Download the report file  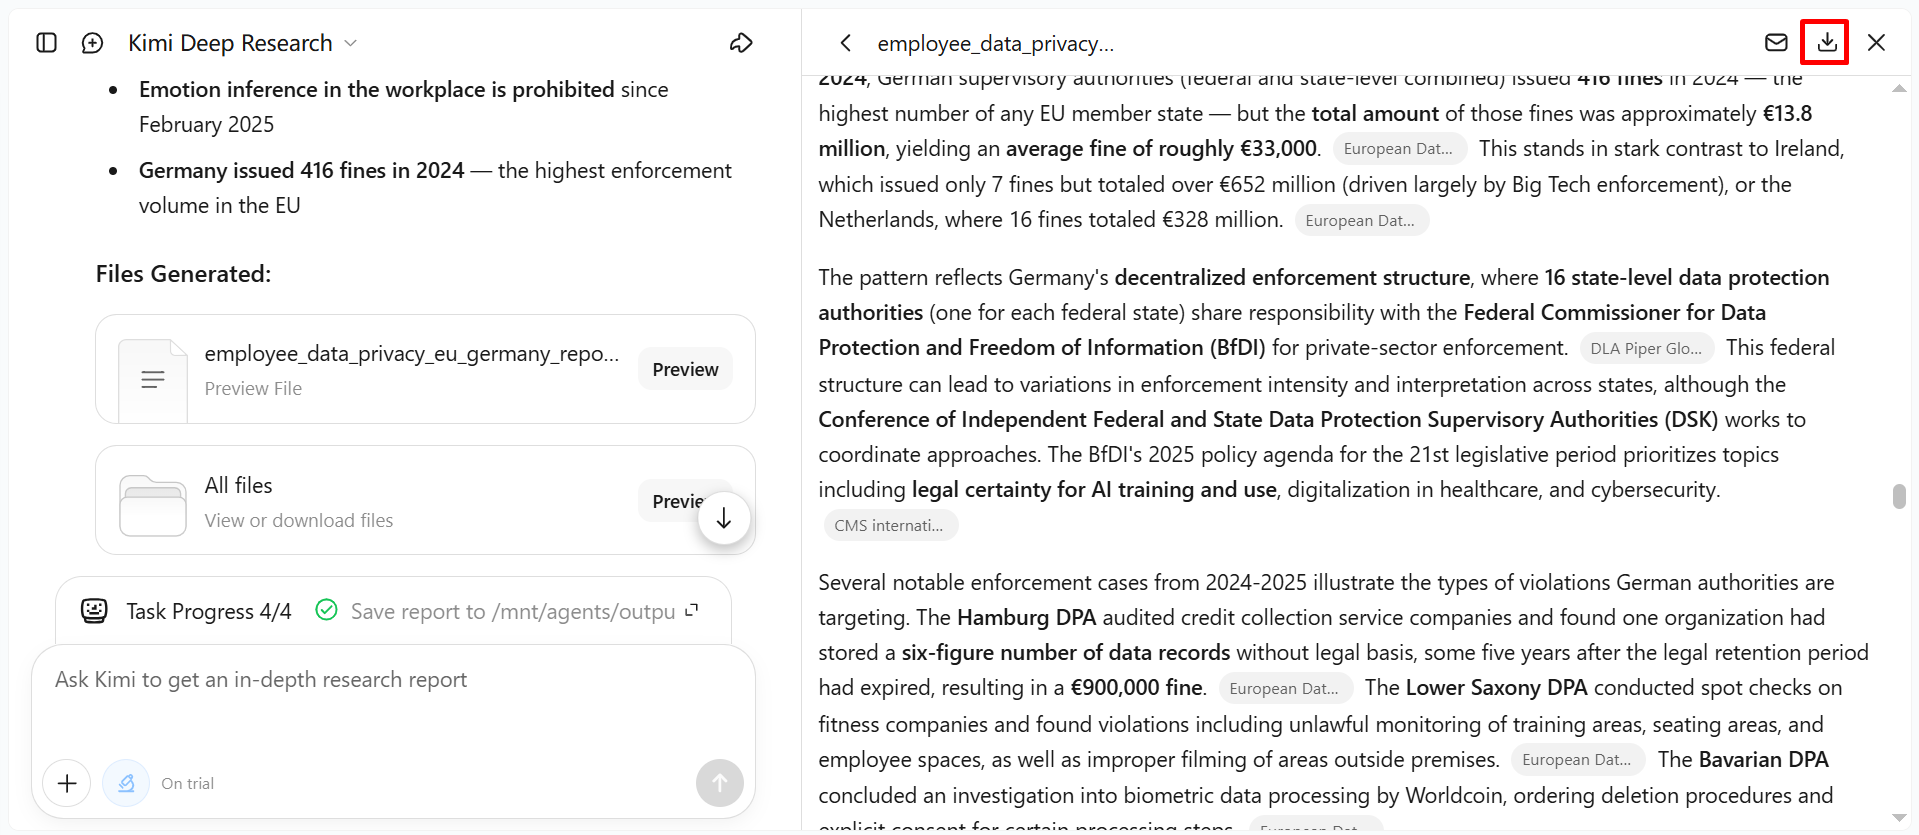[x=1826, y=42]
